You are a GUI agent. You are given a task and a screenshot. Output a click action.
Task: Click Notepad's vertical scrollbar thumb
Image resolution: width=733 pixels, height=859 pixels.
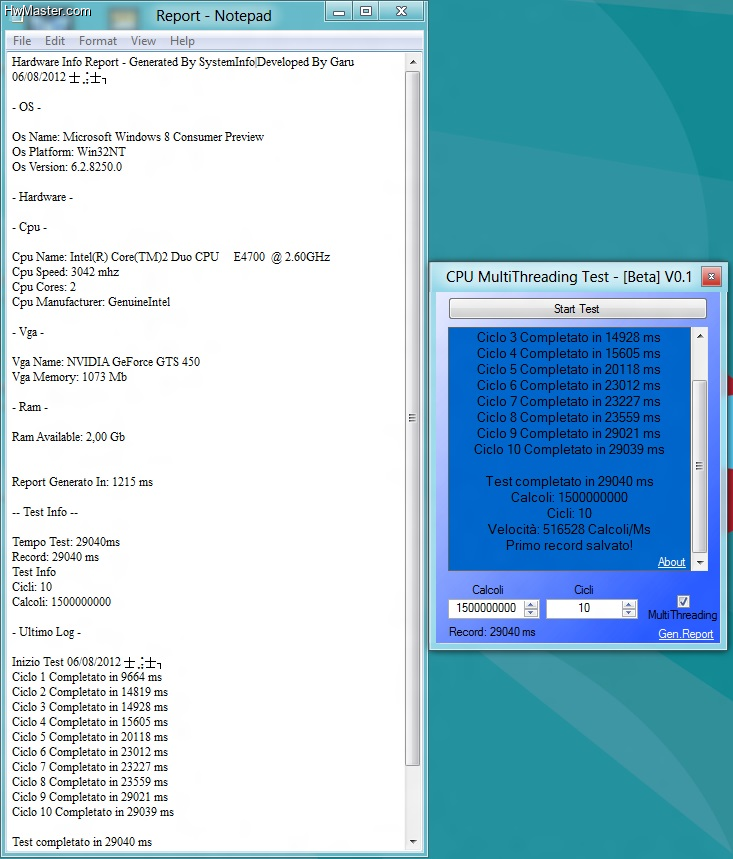pos(413,418)
